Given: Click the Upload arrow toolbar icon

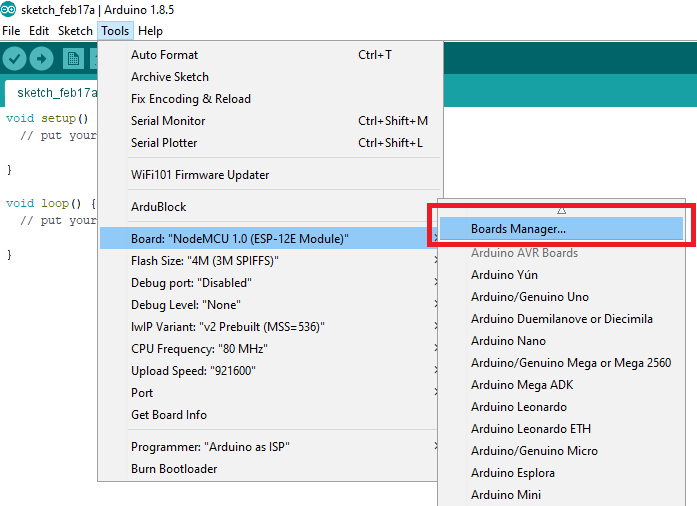Looking at the screenshot, I should coord(41,59).
